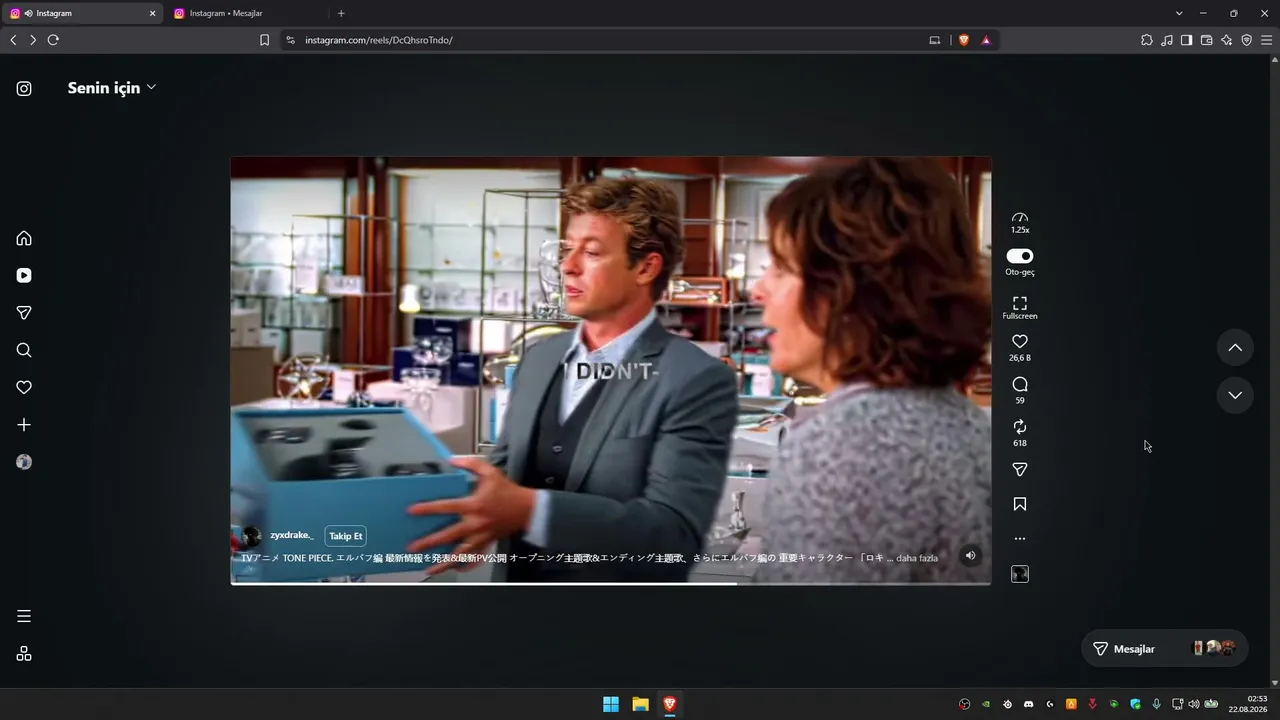Open the Meta apps switcher icon

[24, 654]
